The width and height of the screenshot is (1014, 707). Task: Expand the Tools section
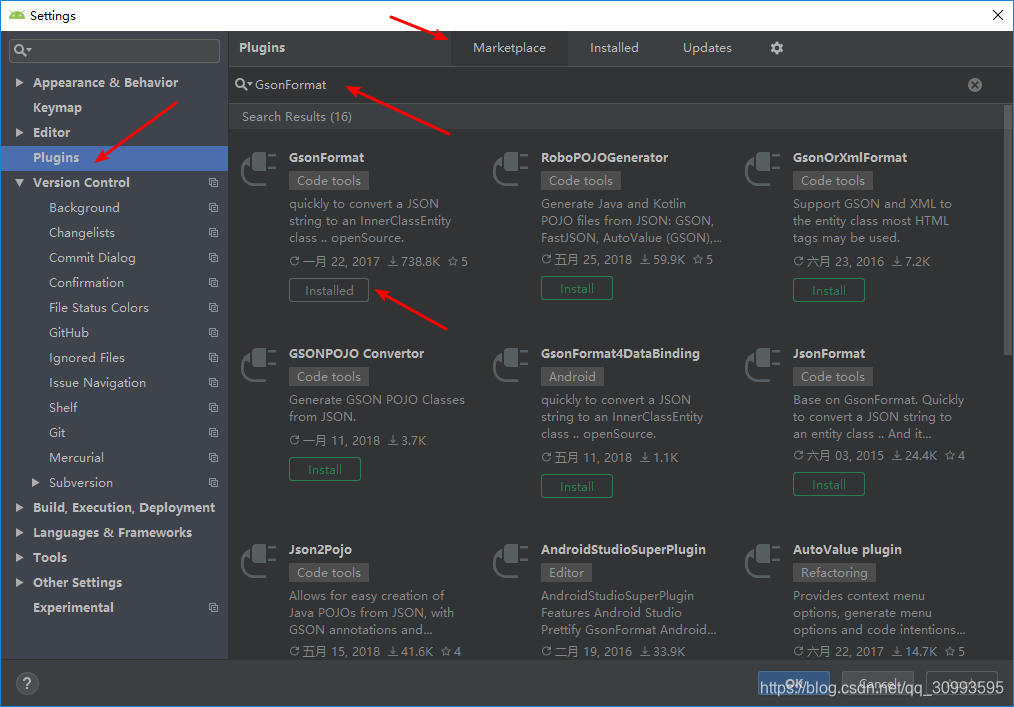19,558
